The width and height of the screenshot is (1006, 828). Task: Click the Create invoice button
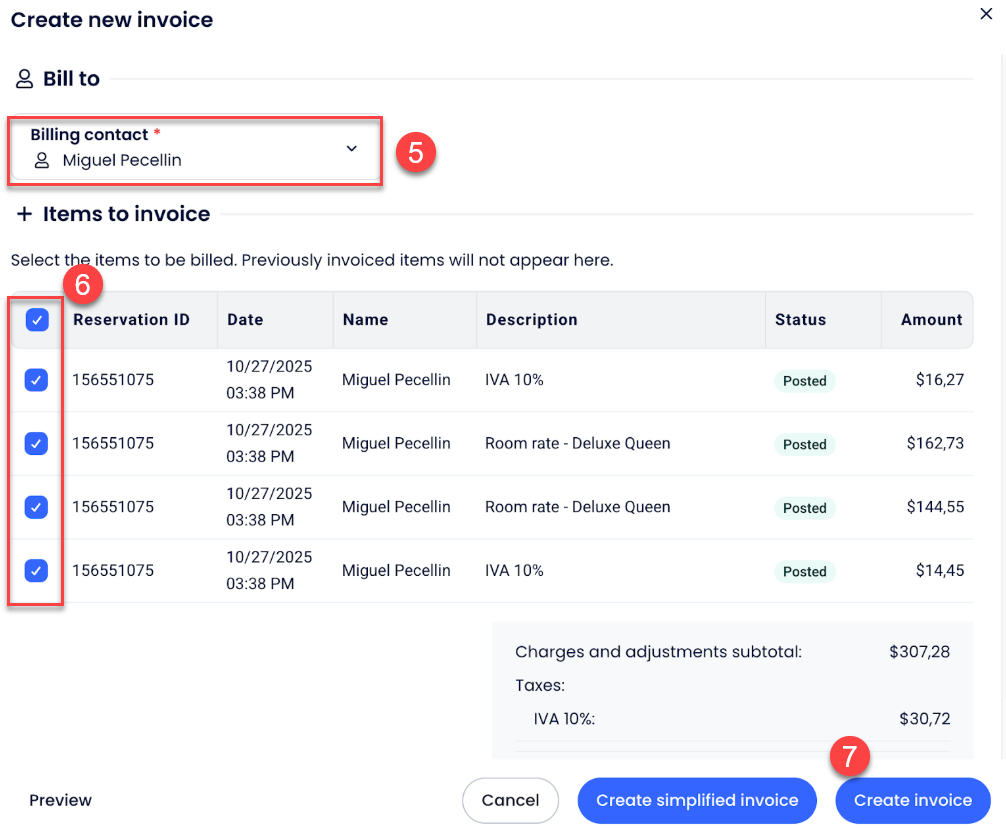pos(912,800)
